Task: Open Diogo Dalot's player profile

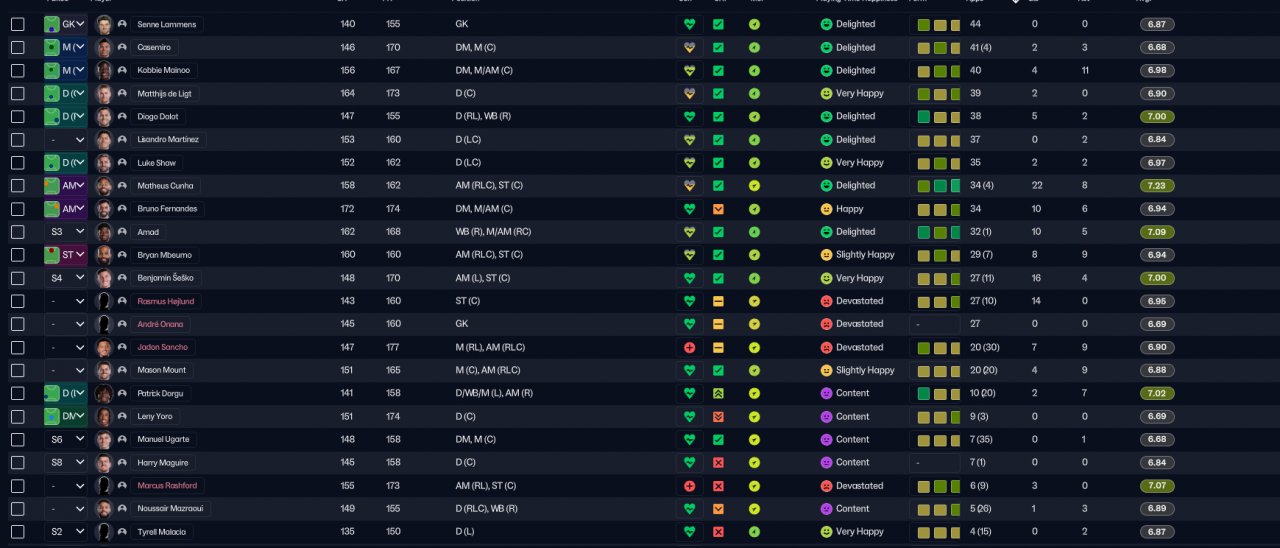Action: click(158, 116)
